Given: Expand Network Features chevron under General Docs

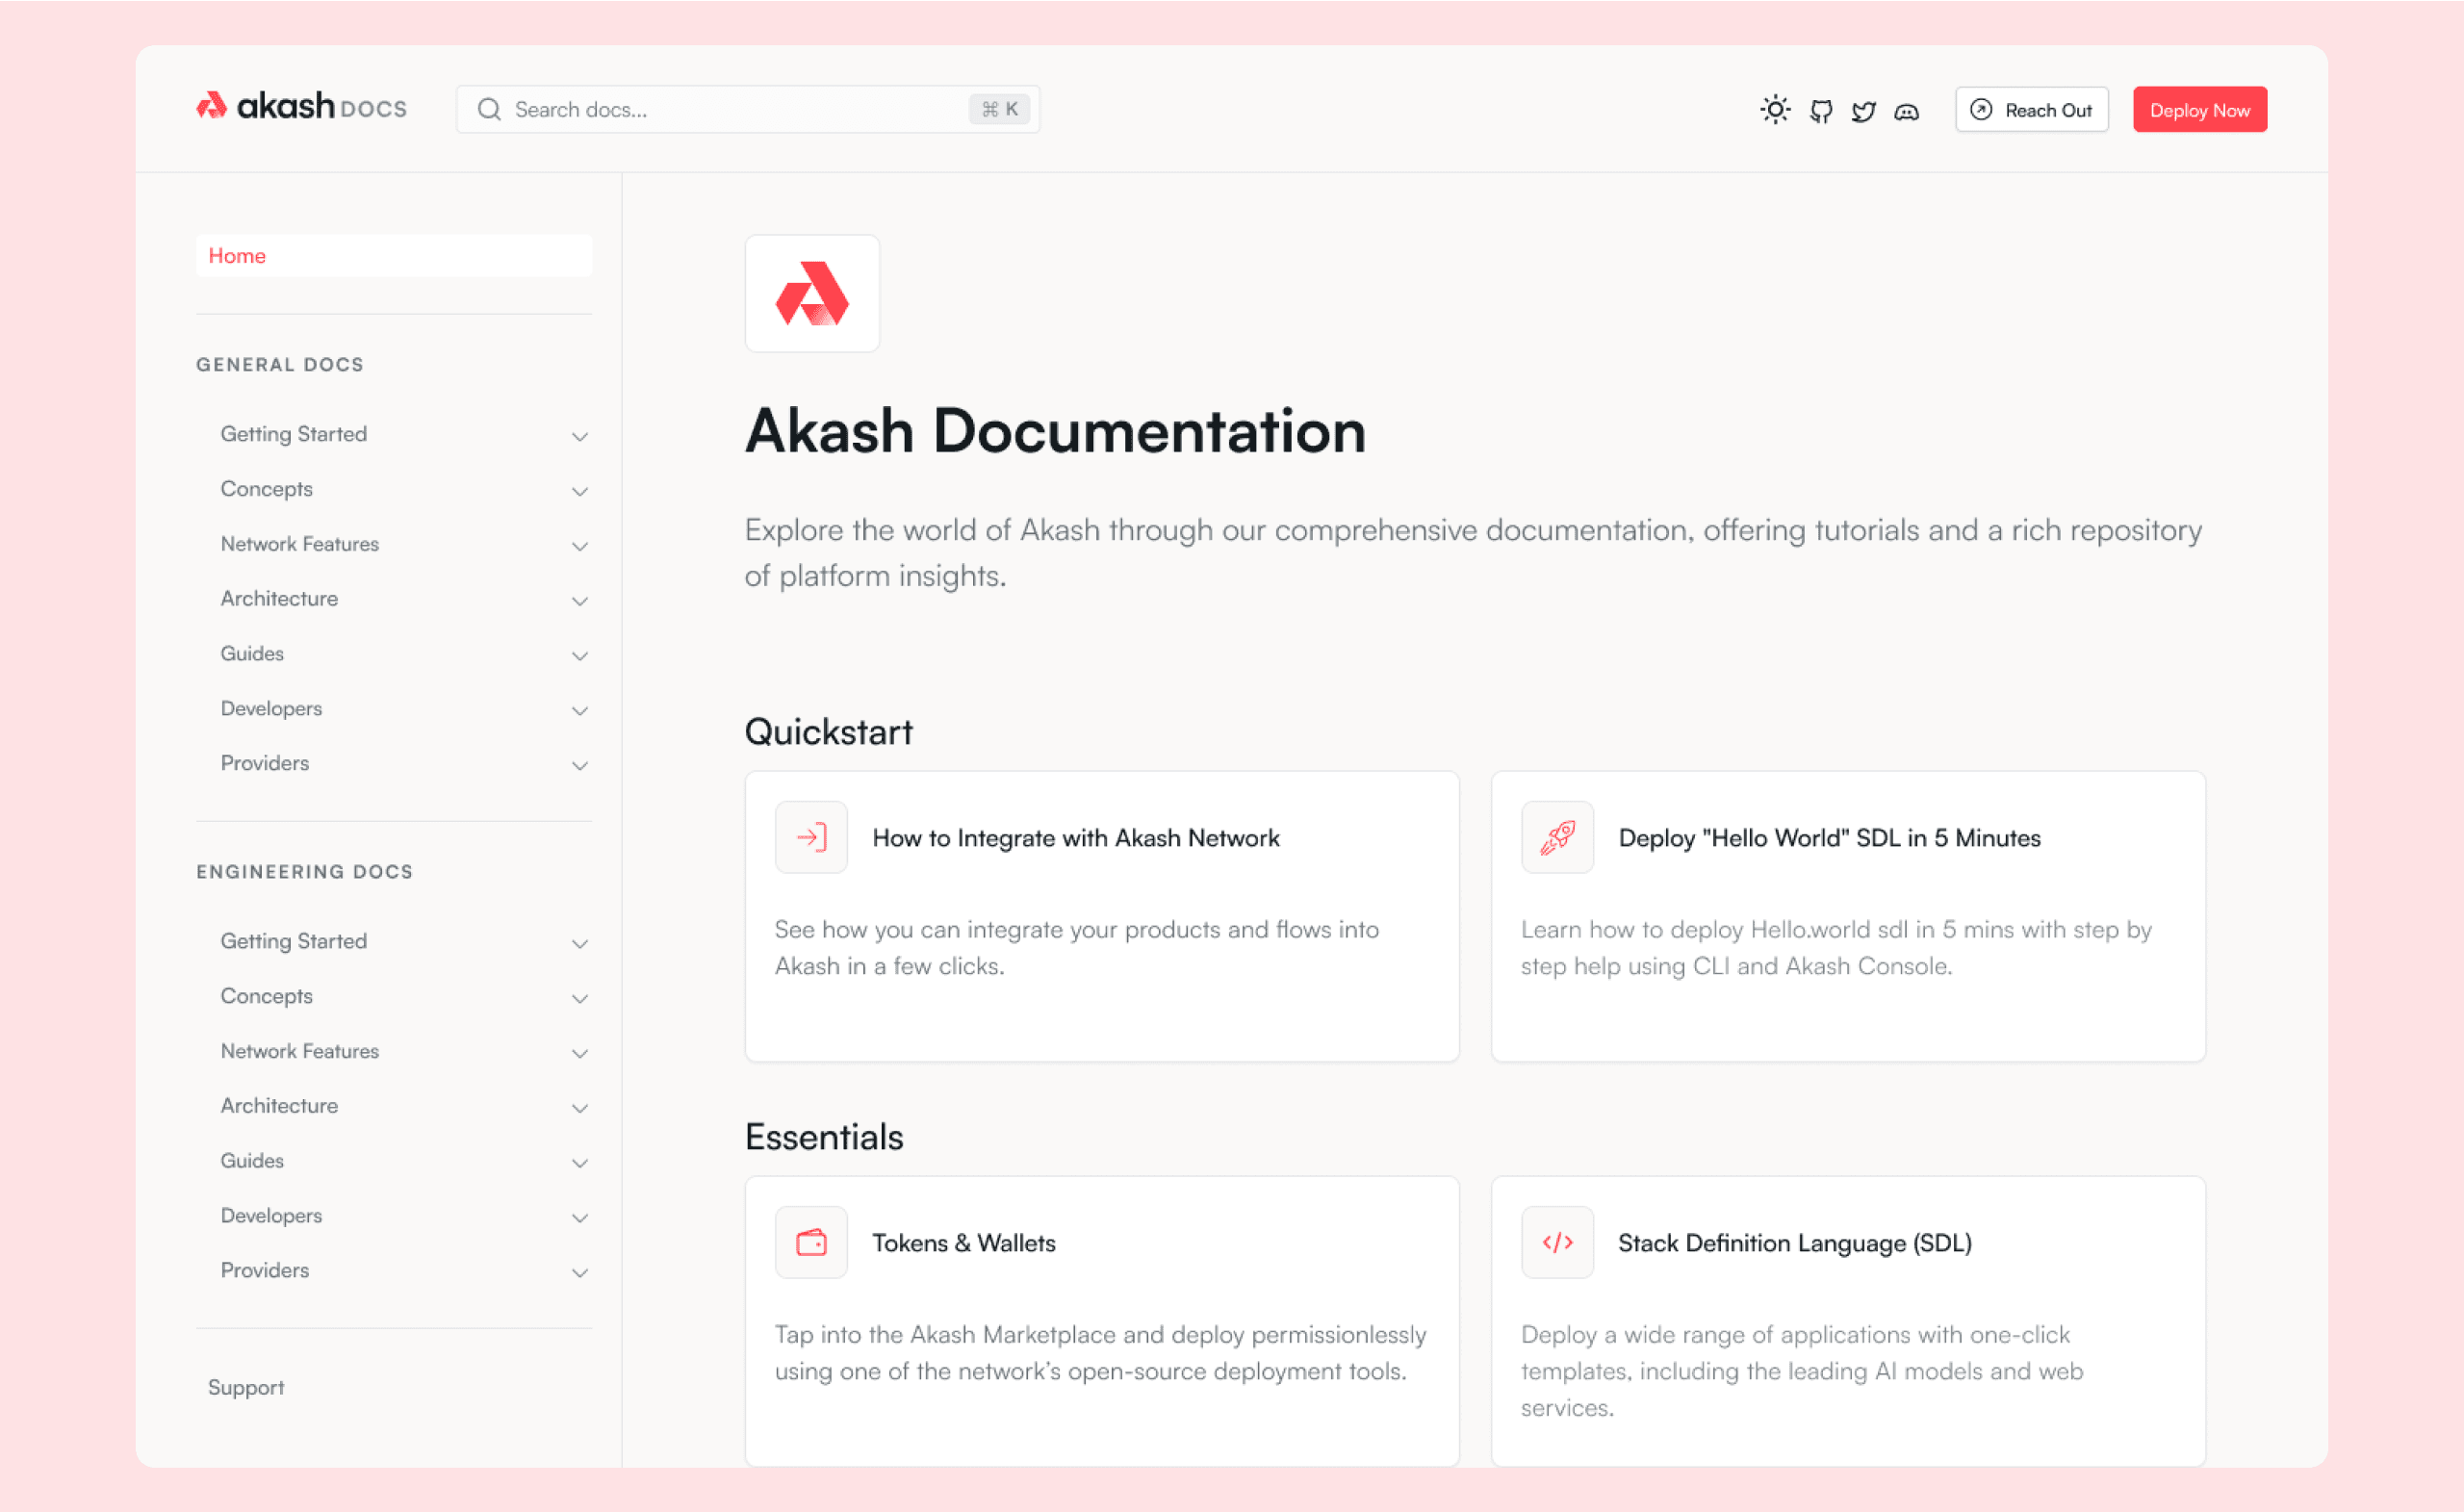Looking at the screenshot, I should pos(580,546).
